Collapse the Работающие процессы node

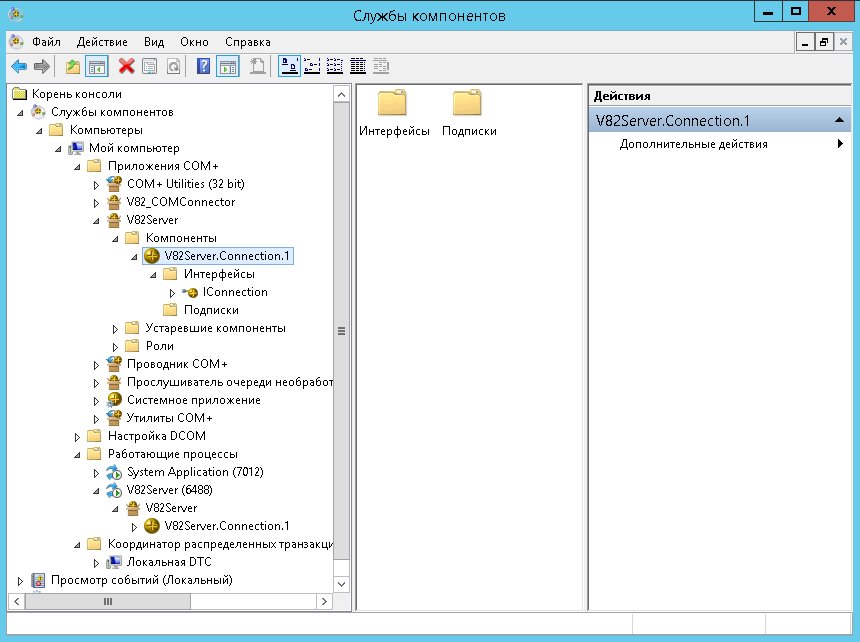77,455
